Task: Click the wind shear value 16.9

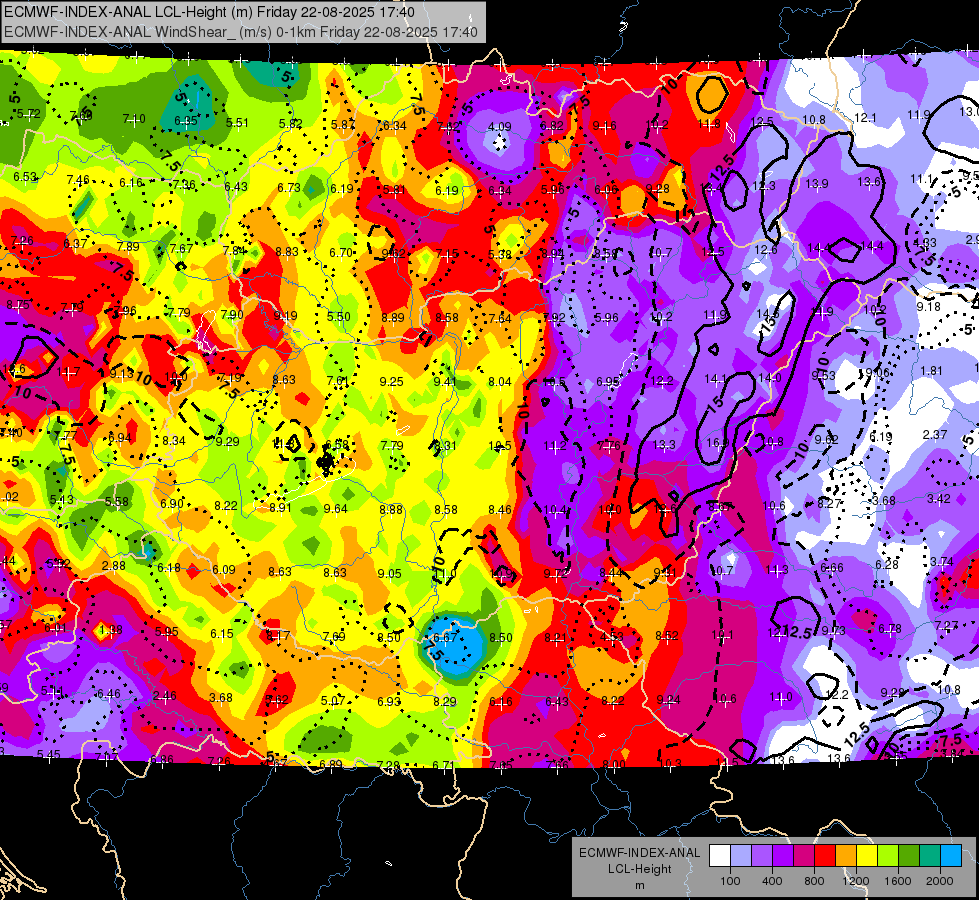Action: 717,443
